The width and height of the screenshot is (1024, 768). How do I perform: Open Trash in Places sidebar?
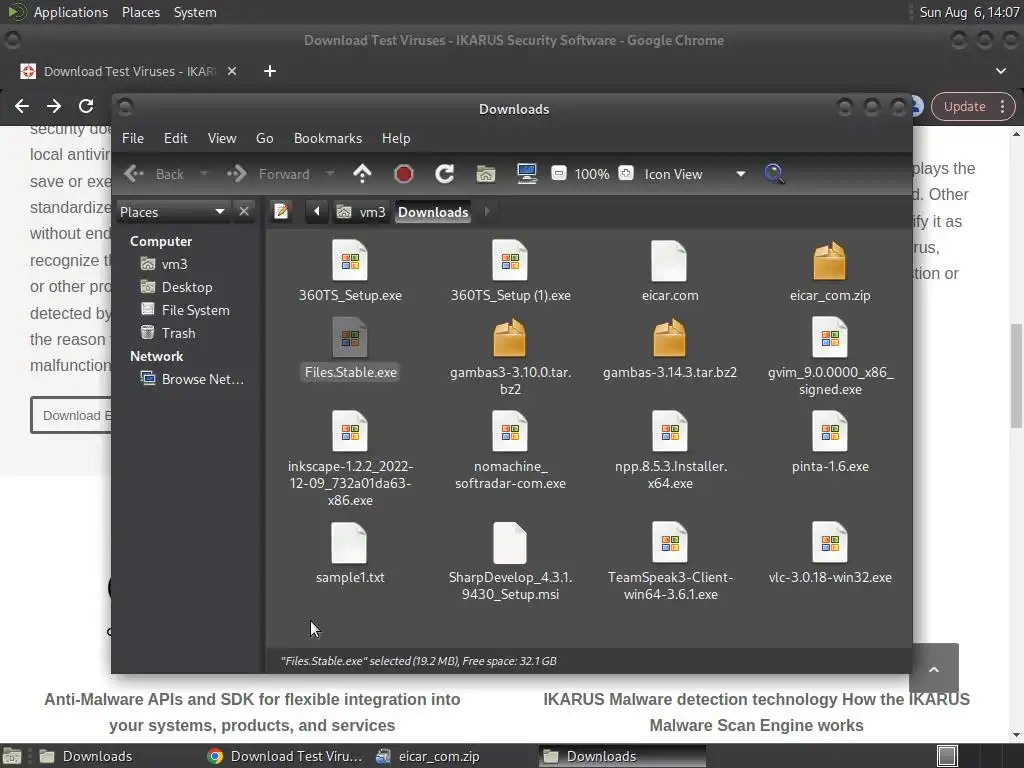pos(168,333)
